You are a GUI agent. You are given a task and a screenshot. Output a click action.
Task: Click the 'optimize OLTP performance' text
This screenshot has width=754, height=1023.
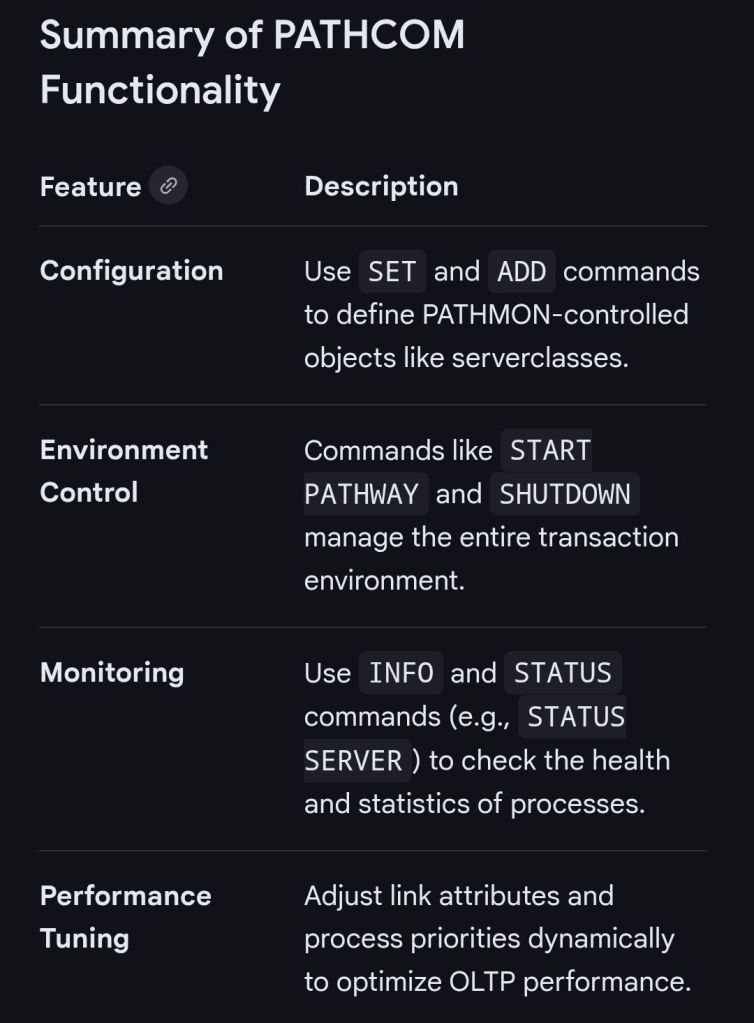tap(497, 982)
